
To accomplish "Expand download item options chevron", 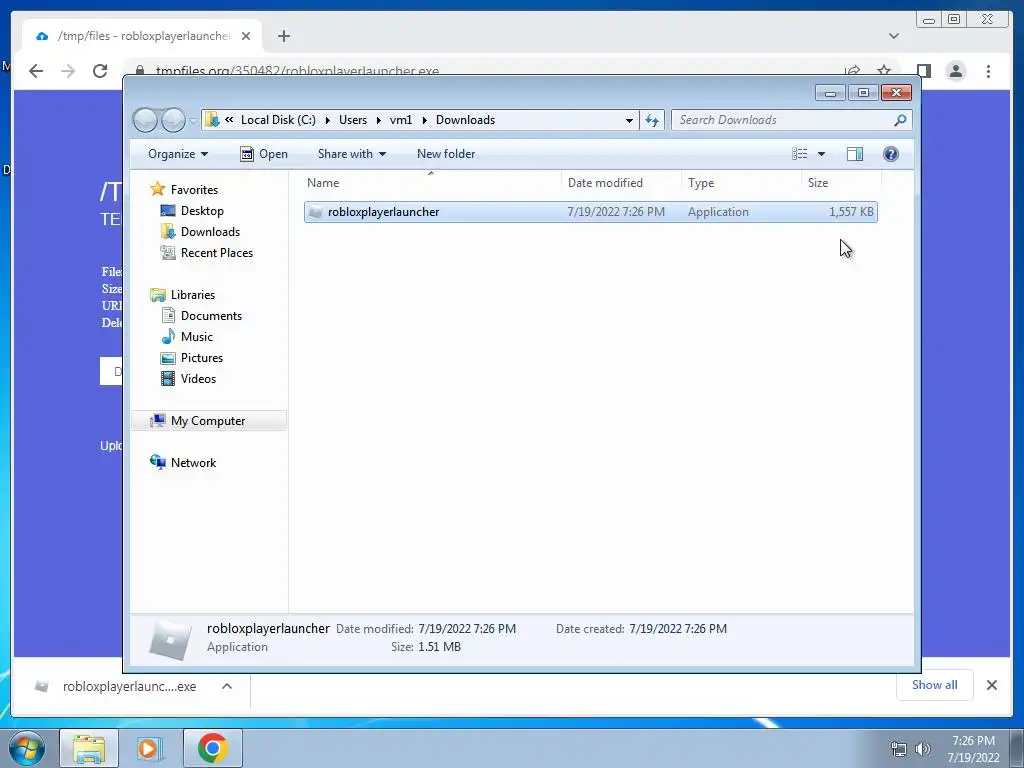I will pyautogui.click(x=227, y=686).
